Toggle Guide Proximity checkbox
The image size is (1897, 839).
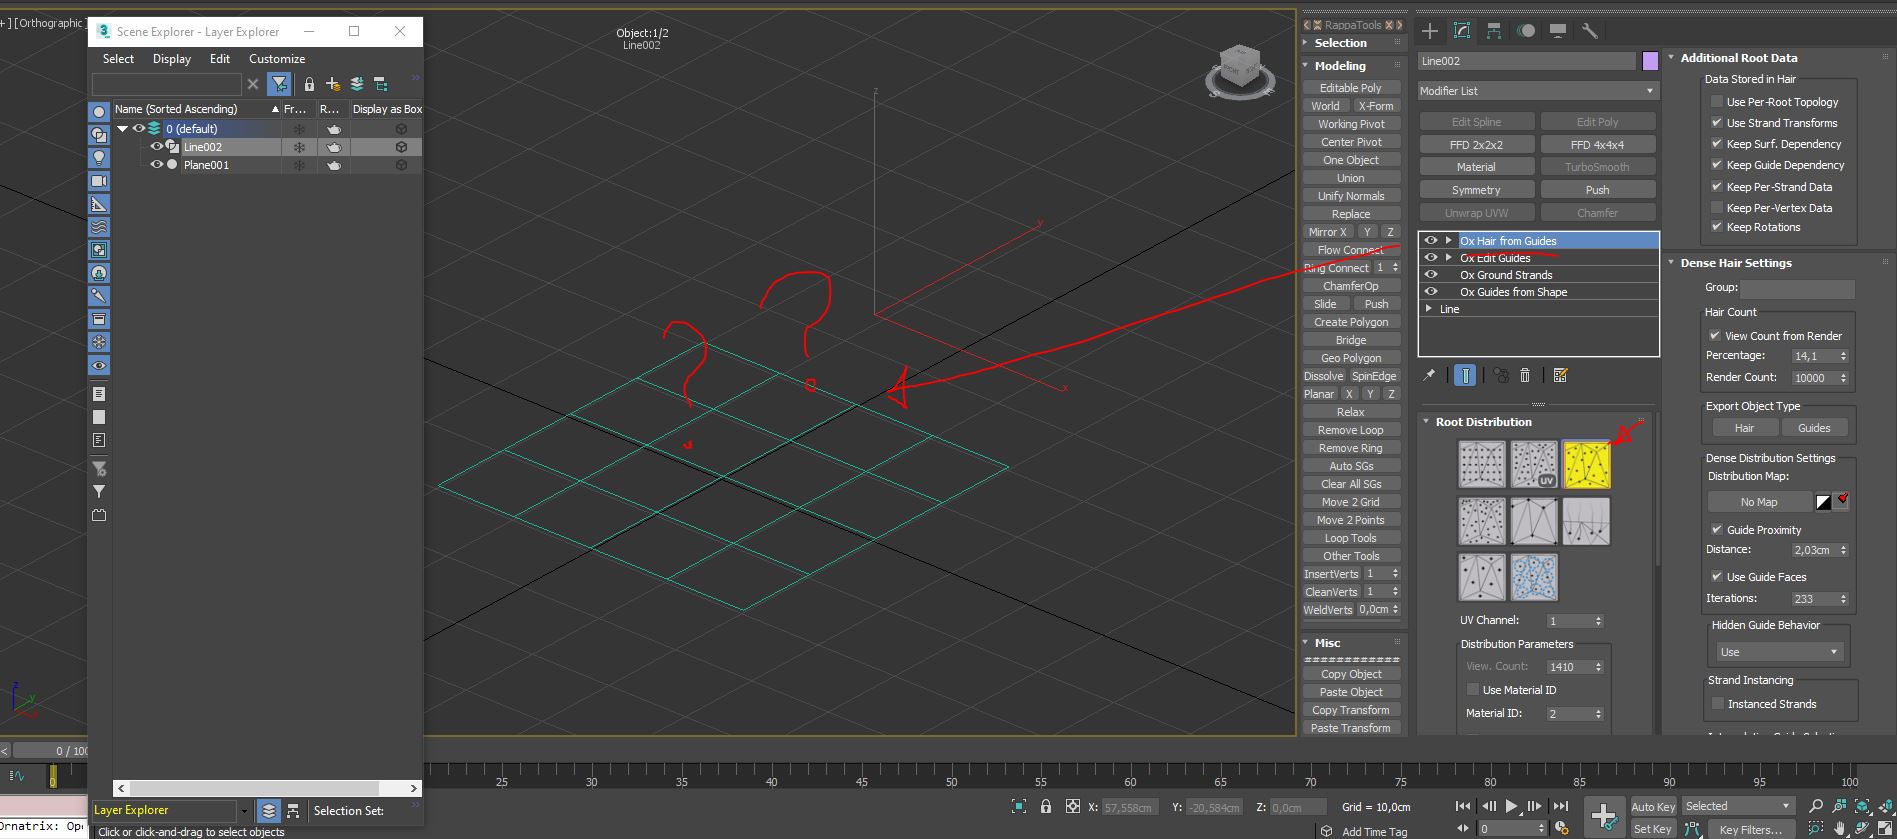(x=1716, y=530)
